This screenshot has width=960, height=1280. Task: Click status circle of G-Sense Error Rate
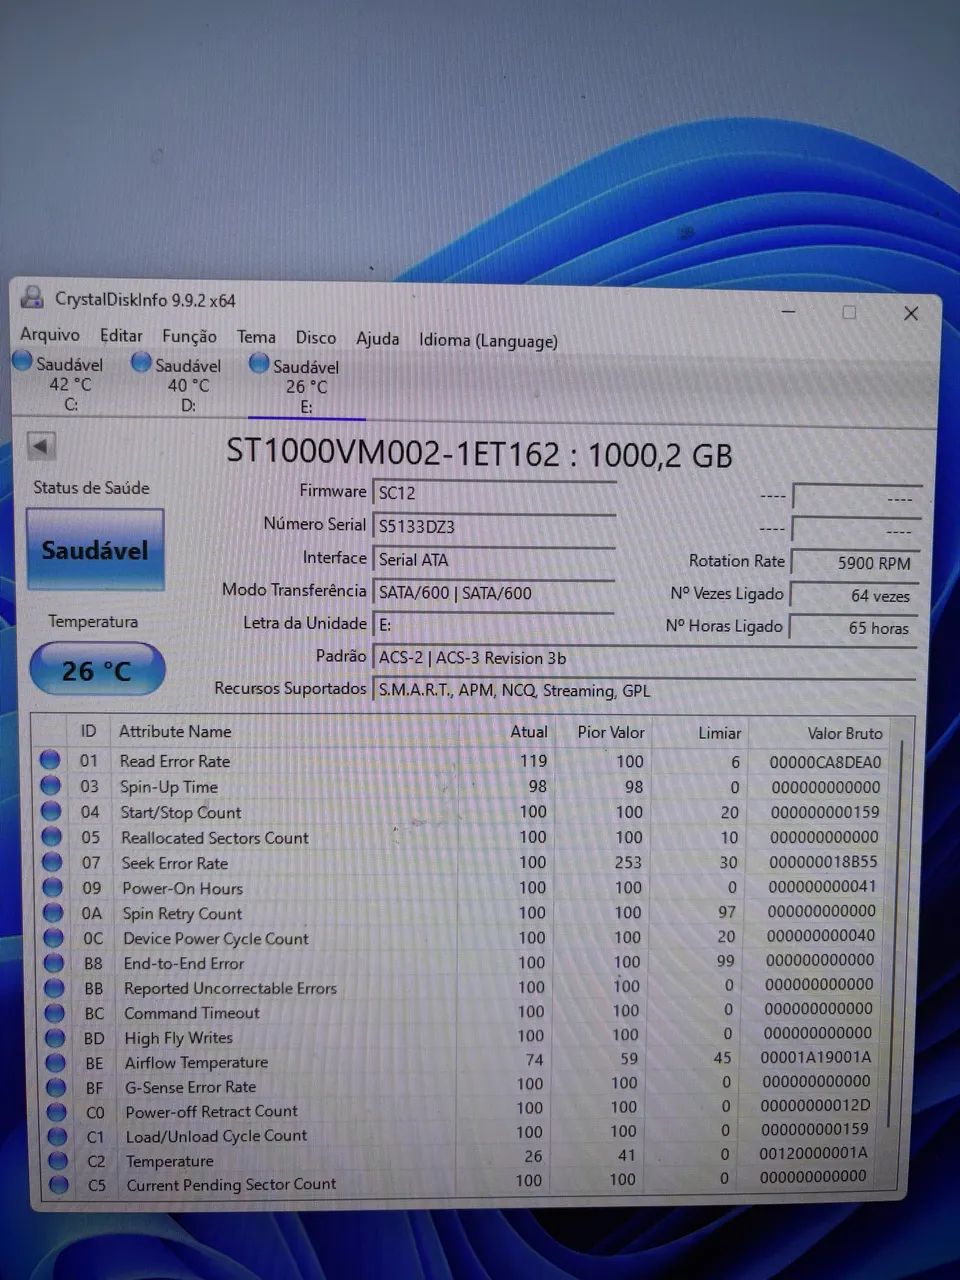(57, 1086)
